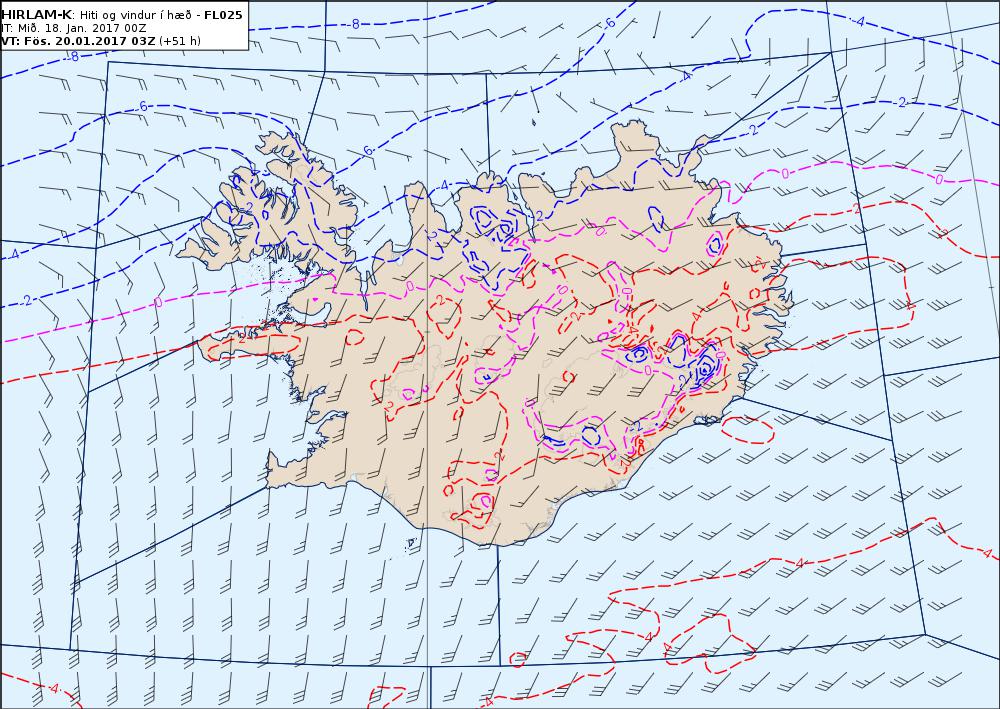The height and width of the screenshot is (709, 1000).
Task: Click the 'Hiti og vindur í hæð' caption
Action: 136,15
